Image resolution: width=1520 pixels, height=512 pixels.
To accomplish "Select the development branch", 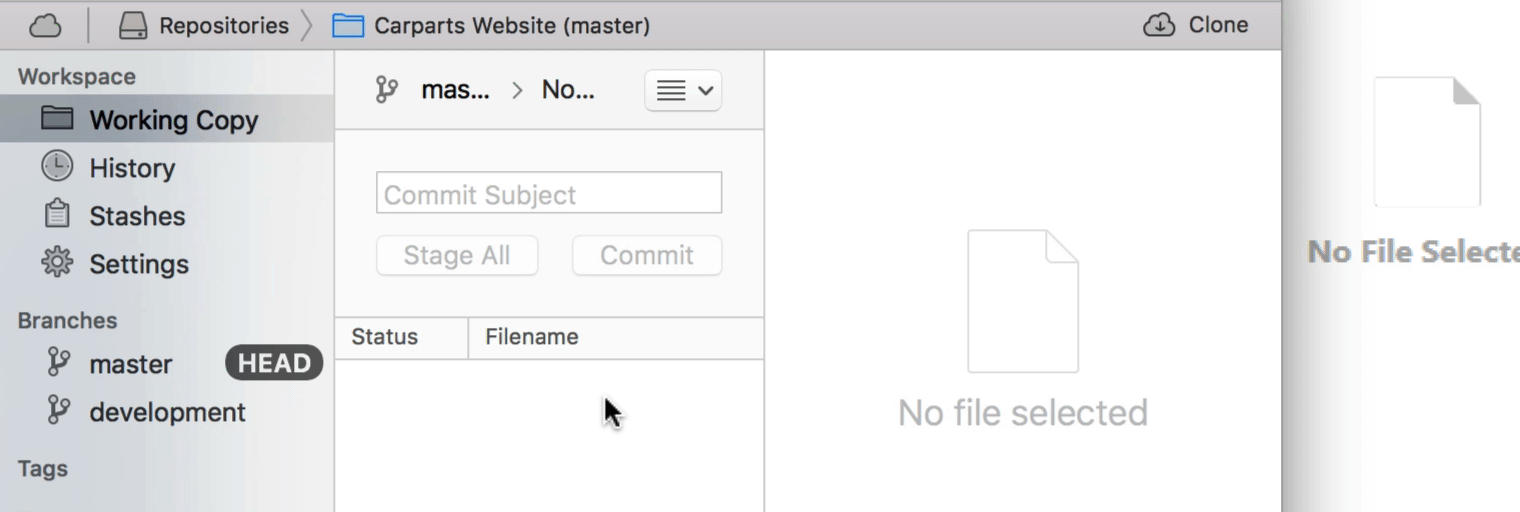I will point(167,412).
